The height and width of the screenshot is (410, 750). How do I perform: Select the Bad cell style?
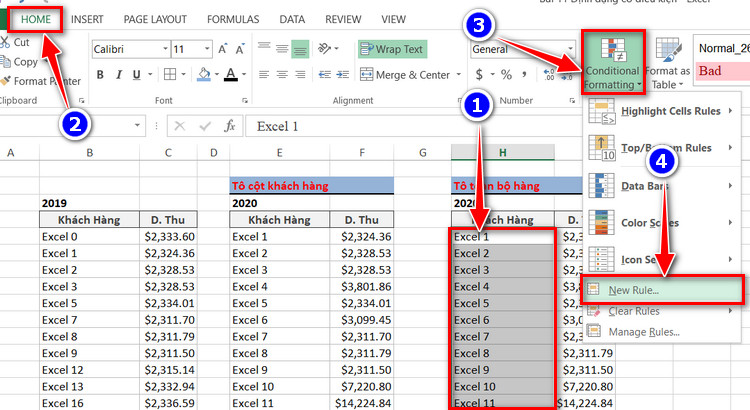click(x=721, y=71)
